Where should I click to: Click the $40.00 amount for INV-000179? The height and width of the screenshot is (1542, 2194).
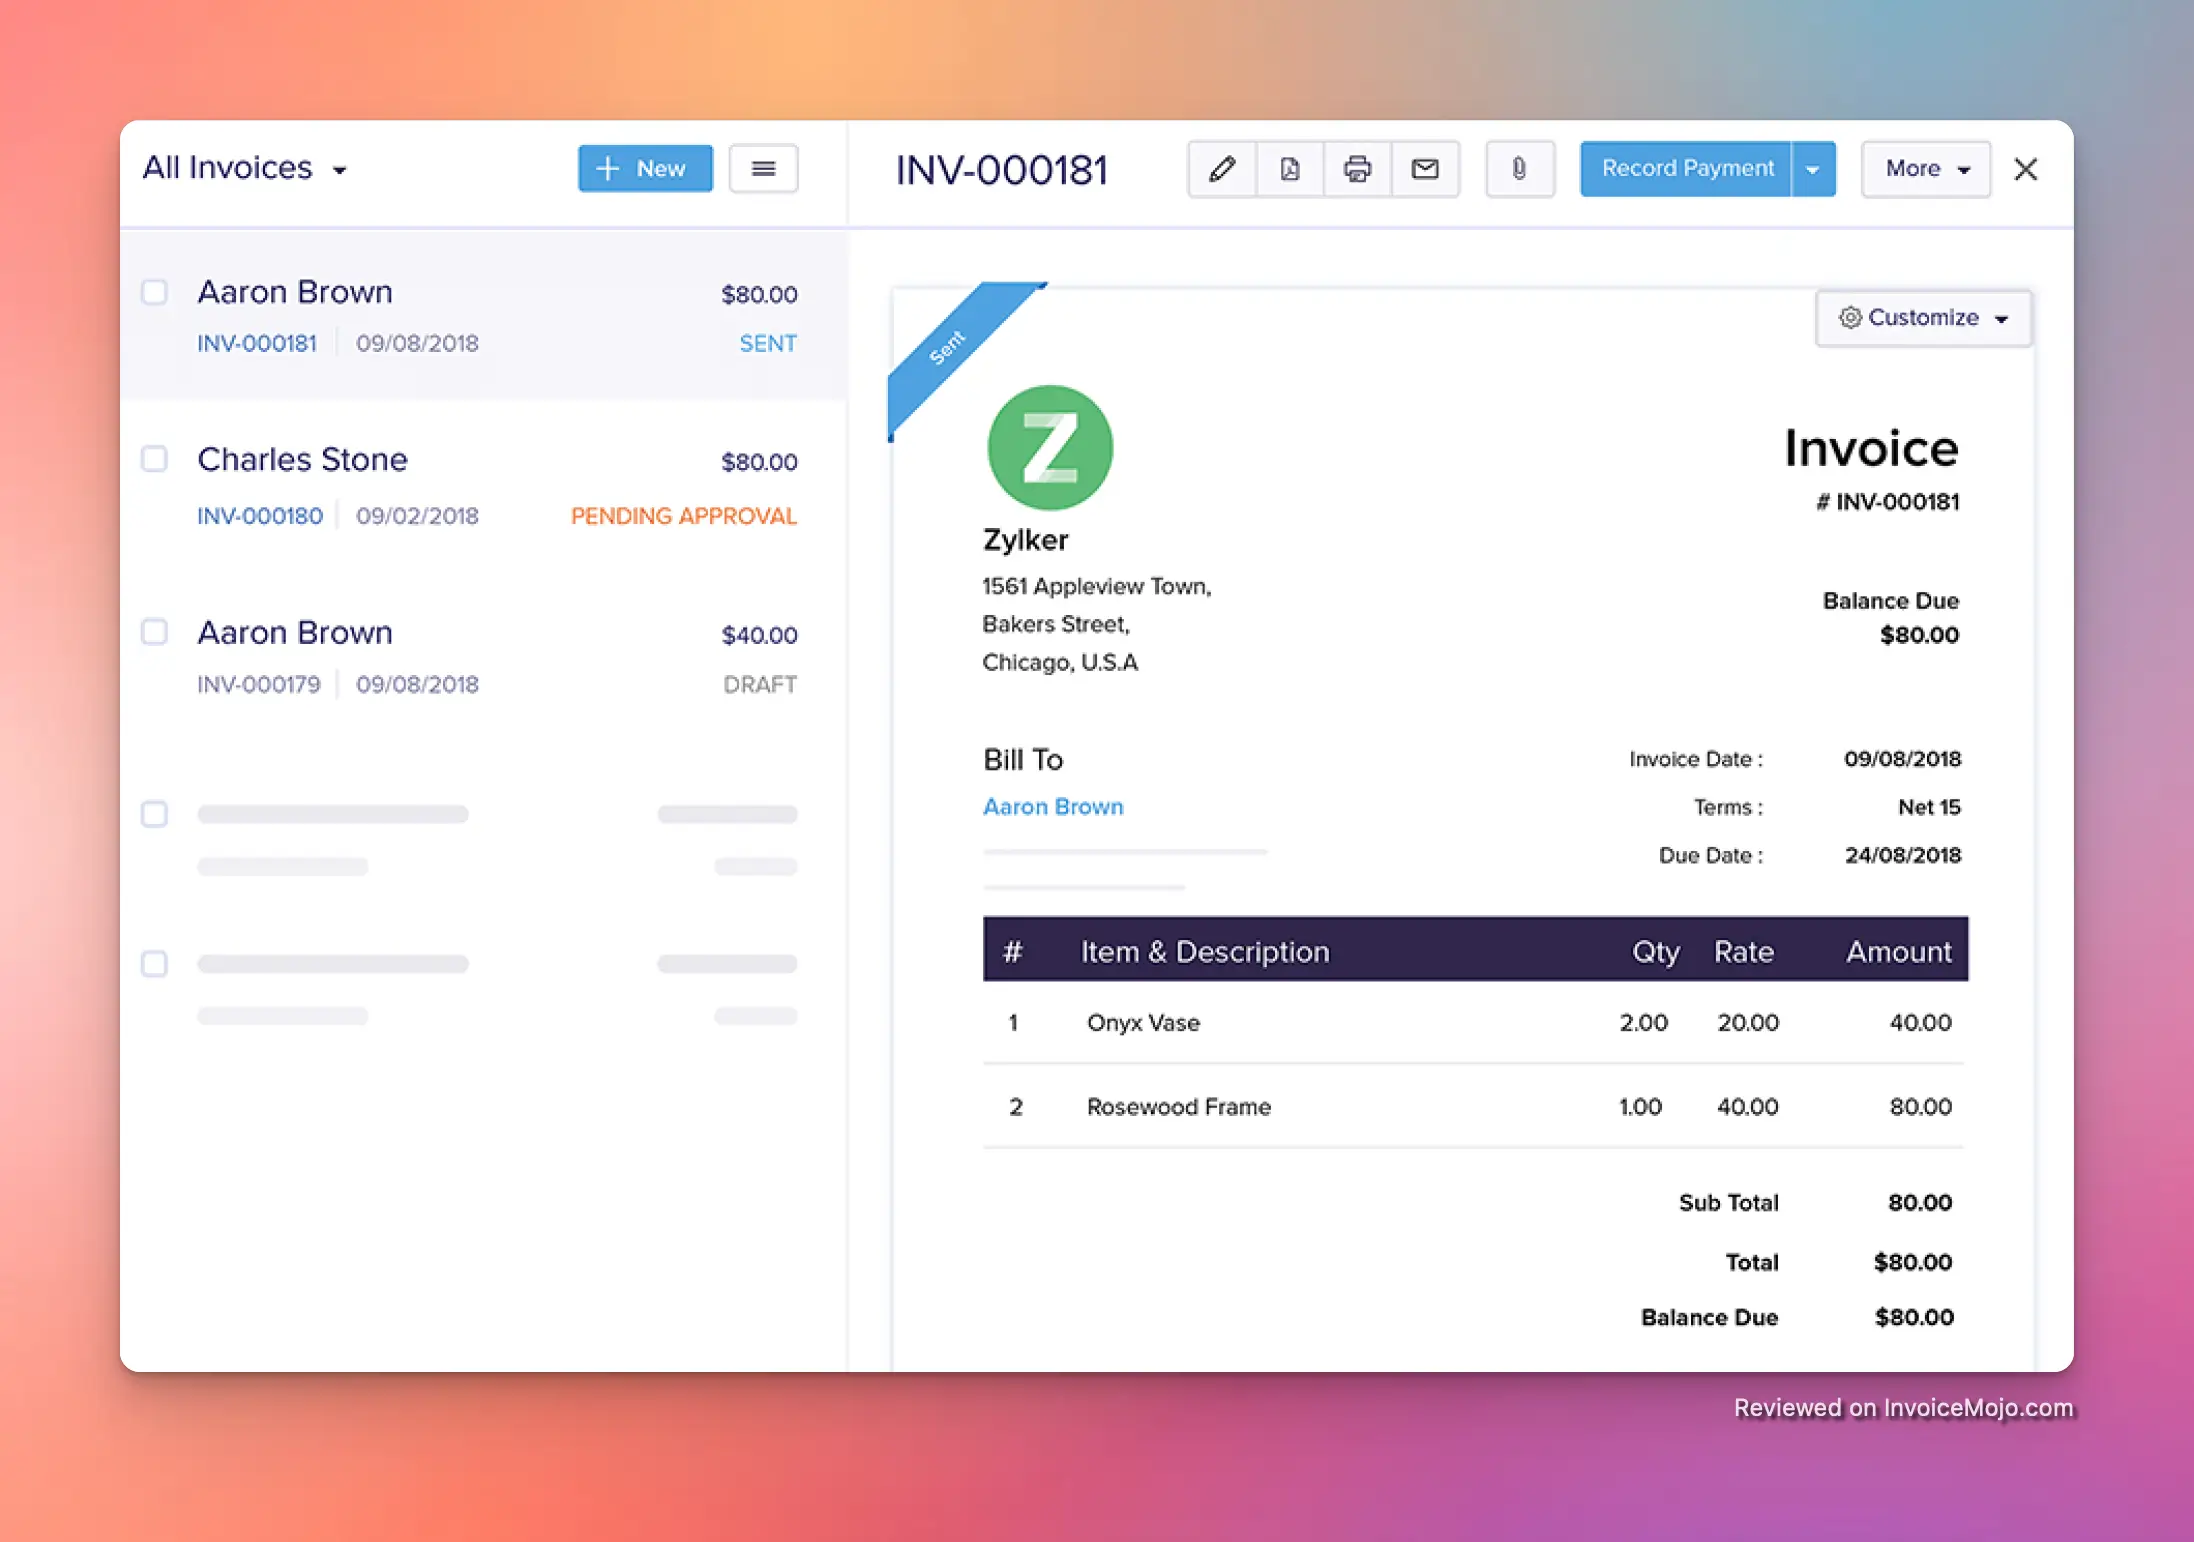[x=760, y=635]
